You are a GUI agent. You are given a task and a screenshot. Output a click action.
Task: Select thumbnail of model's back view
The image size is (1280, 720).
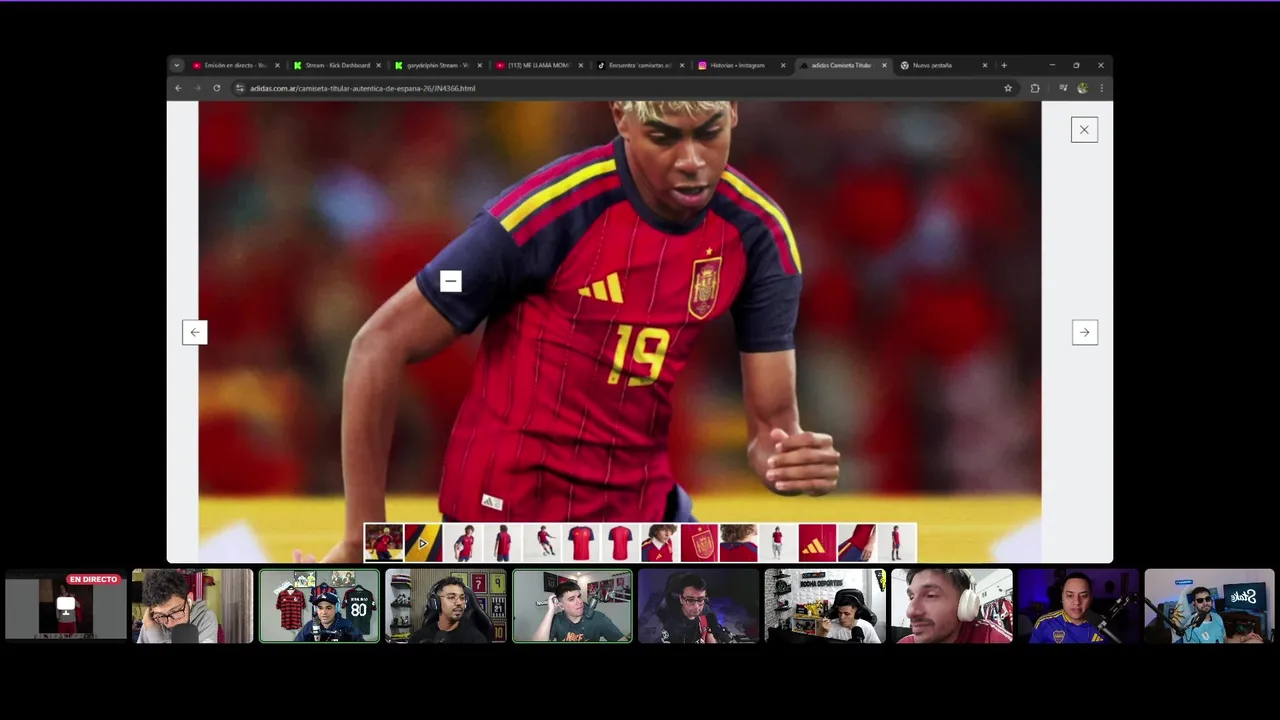(502, 543)
